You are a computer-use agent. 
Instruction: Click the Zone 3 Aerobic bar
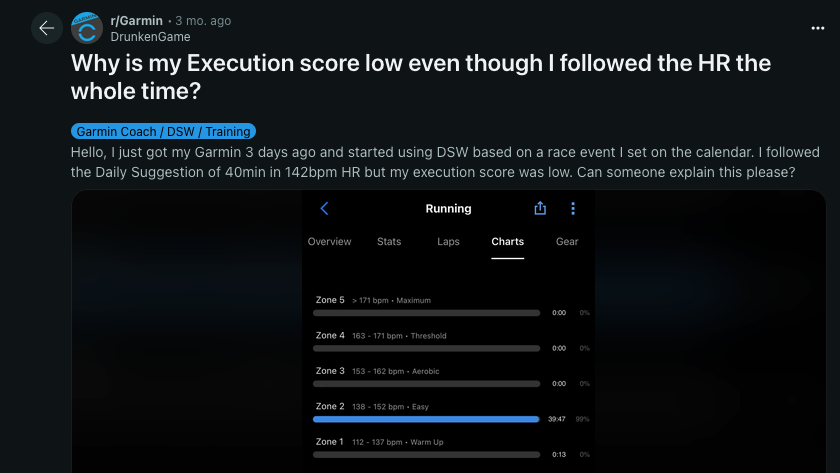click(x=426, y=384)
